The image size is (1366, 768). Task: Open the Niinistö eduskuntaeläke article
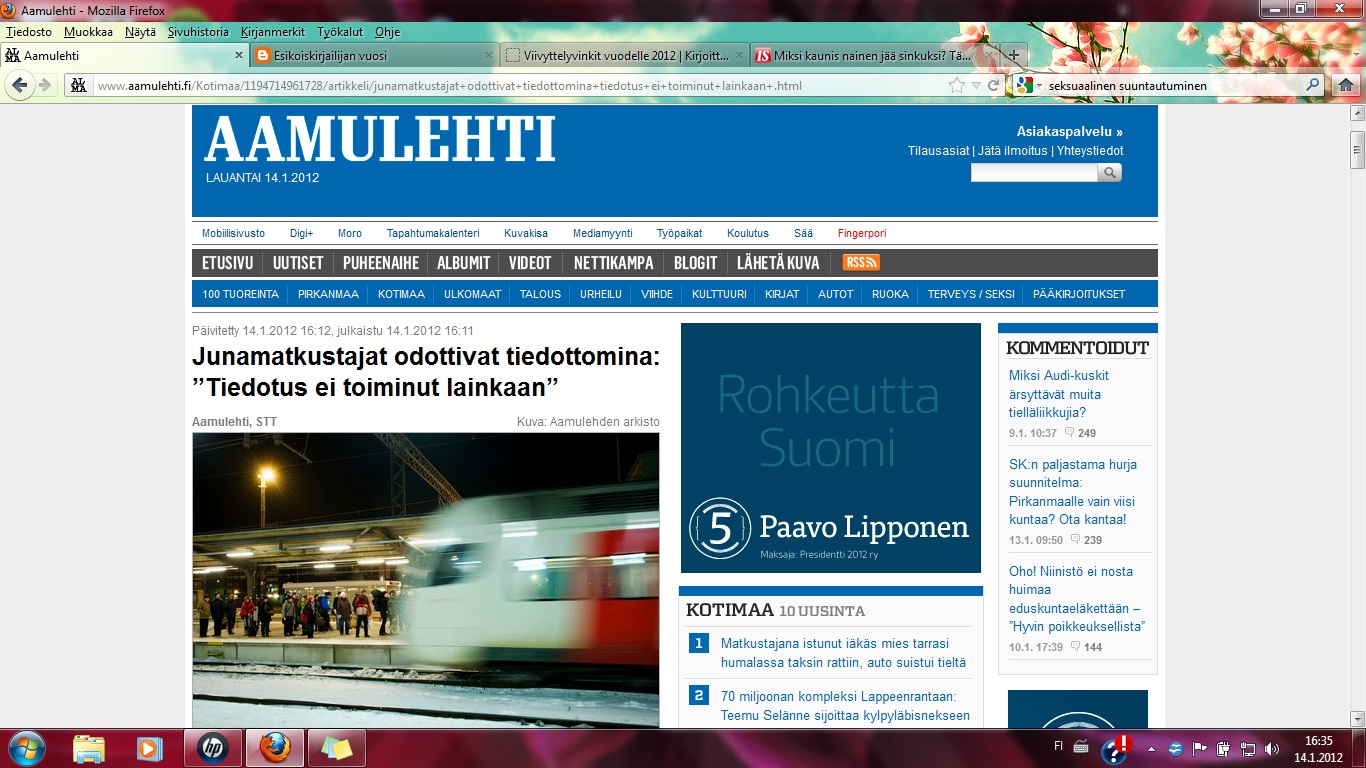coord(1076,599)
